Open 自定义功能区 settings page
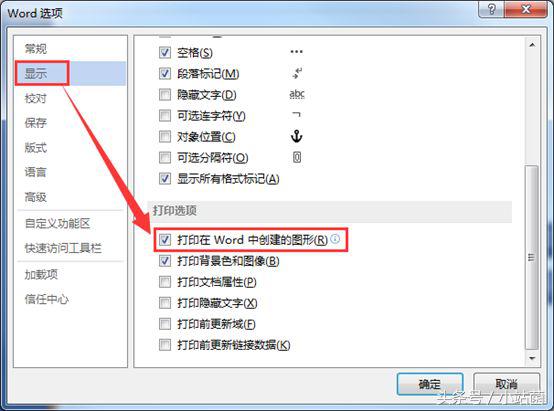Image resolution: width=554 pixels, height=411 pixels. [58, 223]
